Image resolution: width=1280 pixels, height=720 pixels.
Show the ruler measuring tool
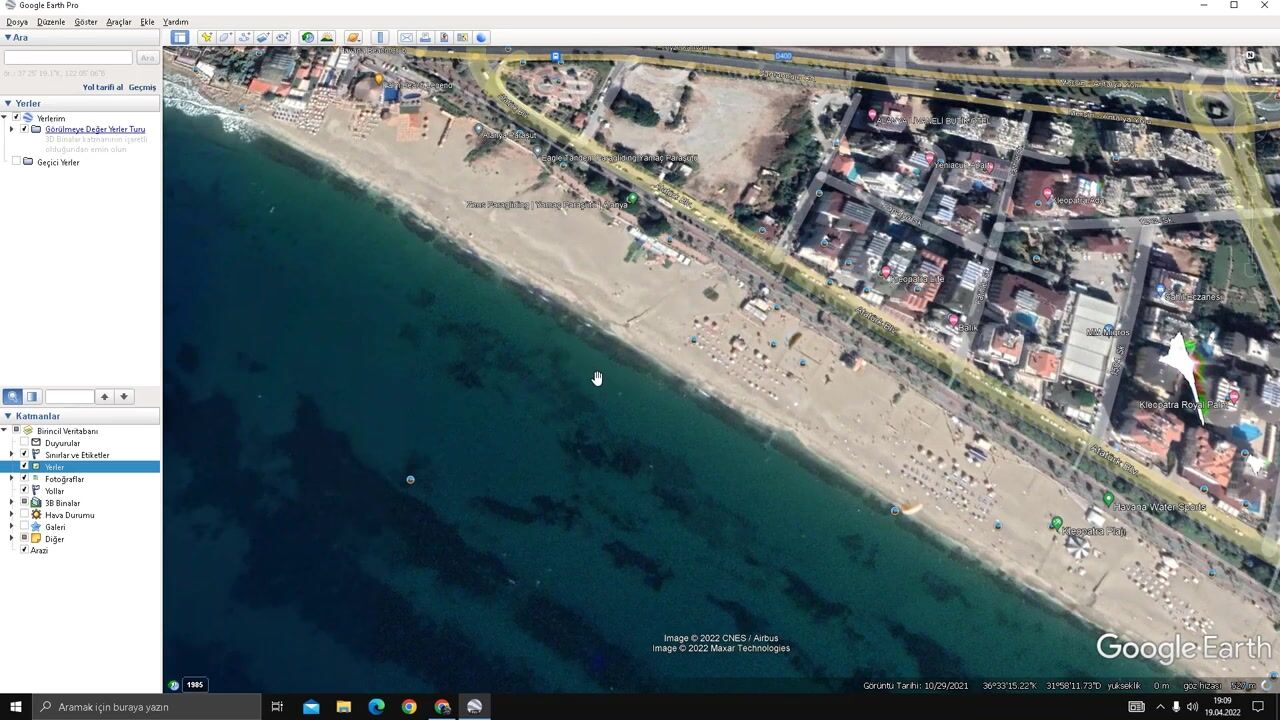point(380,38)
